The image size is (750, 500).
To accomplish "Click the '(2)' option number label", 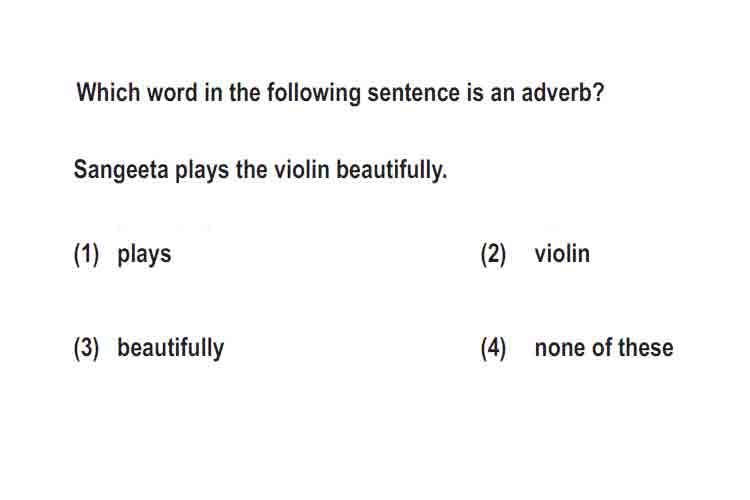I will click(x=493, y=254).
